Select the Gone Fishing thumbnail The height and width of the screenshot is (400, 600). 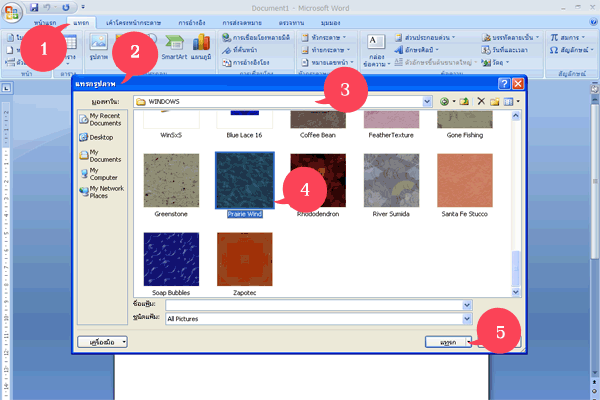click(x=465, y=119)
